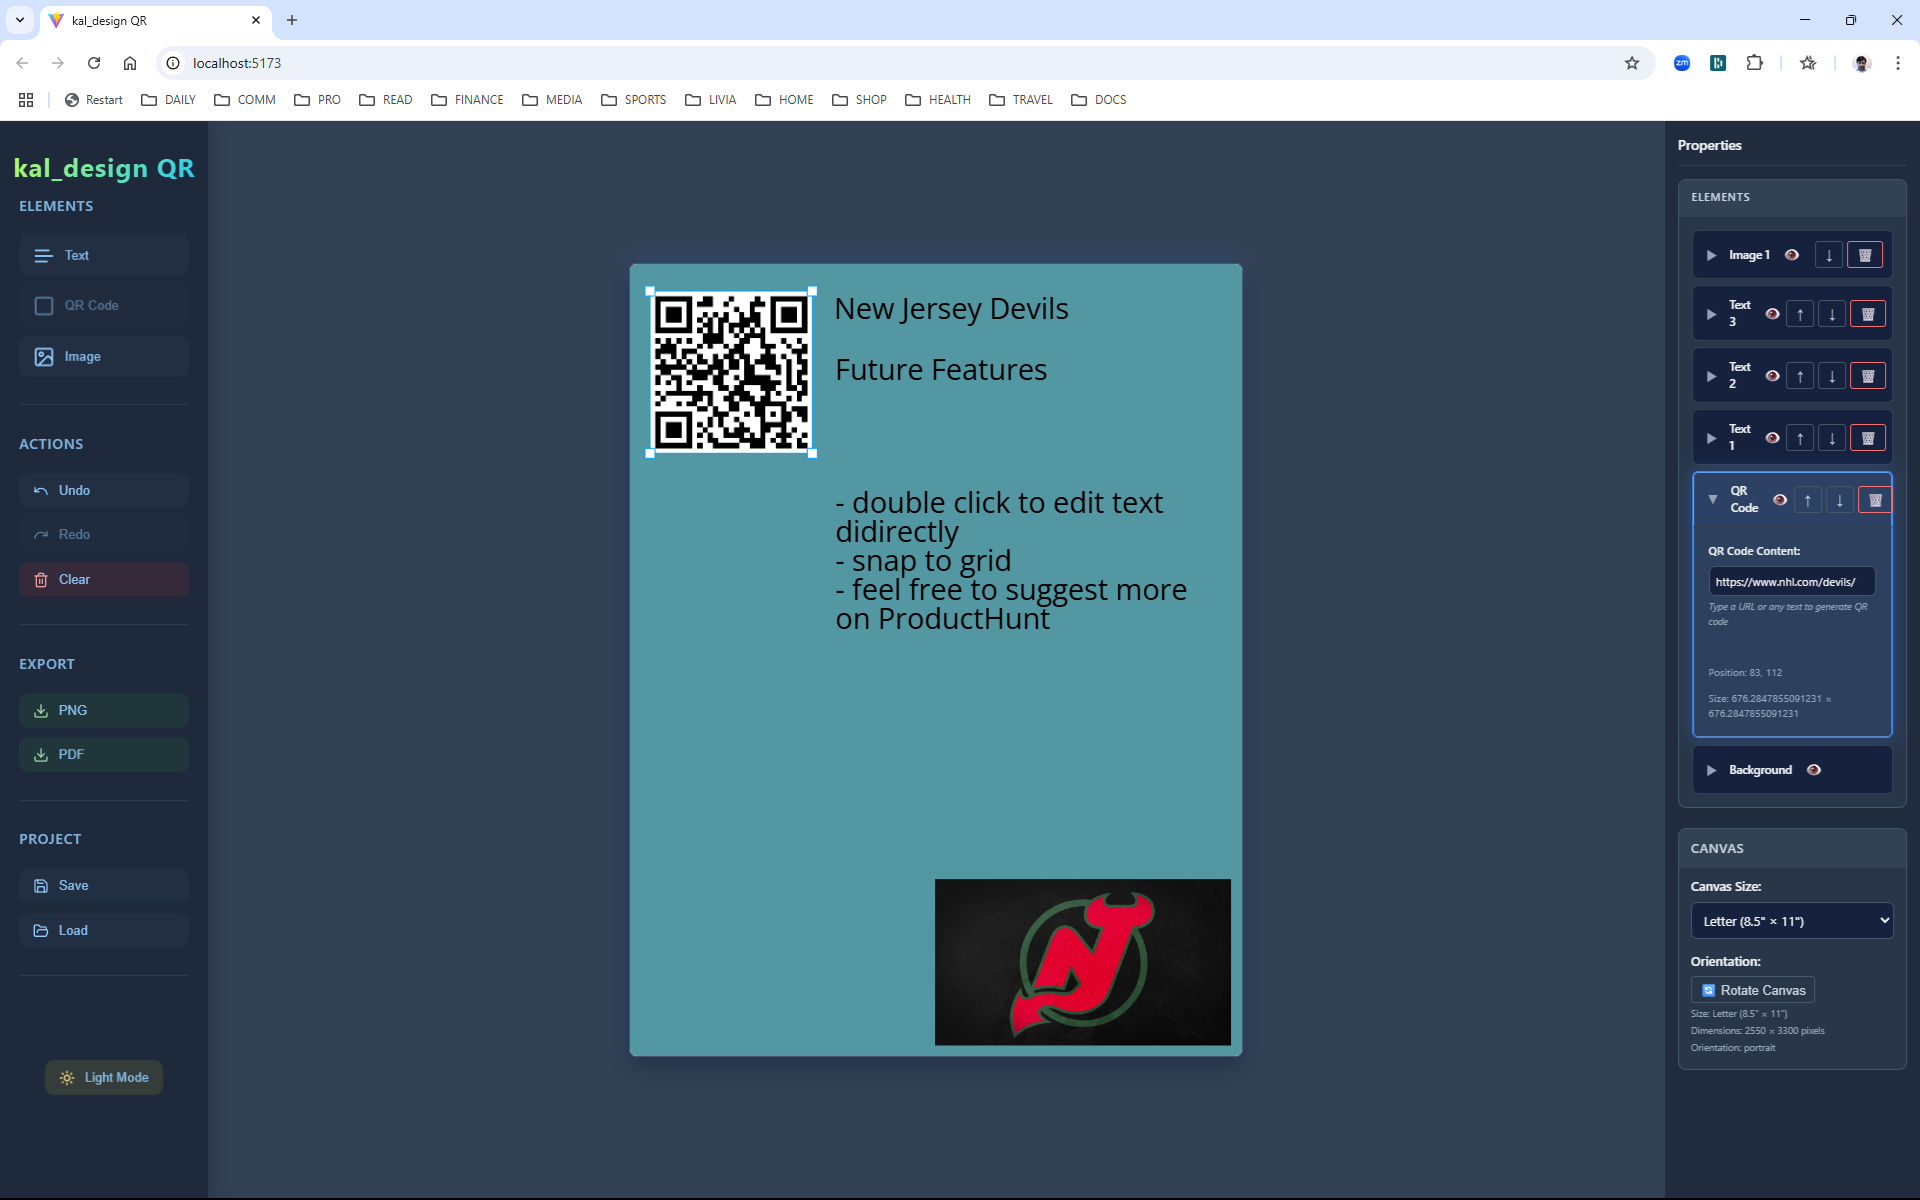Select 'New Jersey Devils' text on canvas

[951, 309]
